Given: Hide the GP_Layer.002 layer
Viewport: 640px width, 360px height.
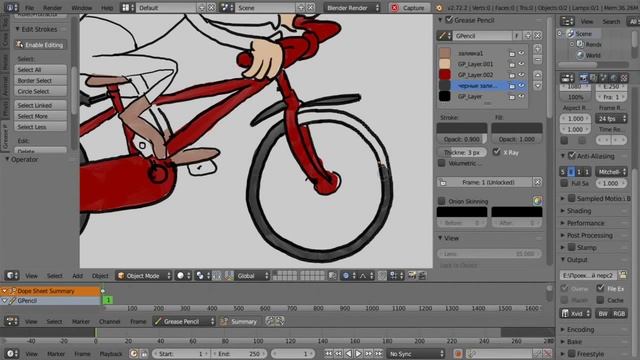Looking at the screenshot, I should [522, 75].
